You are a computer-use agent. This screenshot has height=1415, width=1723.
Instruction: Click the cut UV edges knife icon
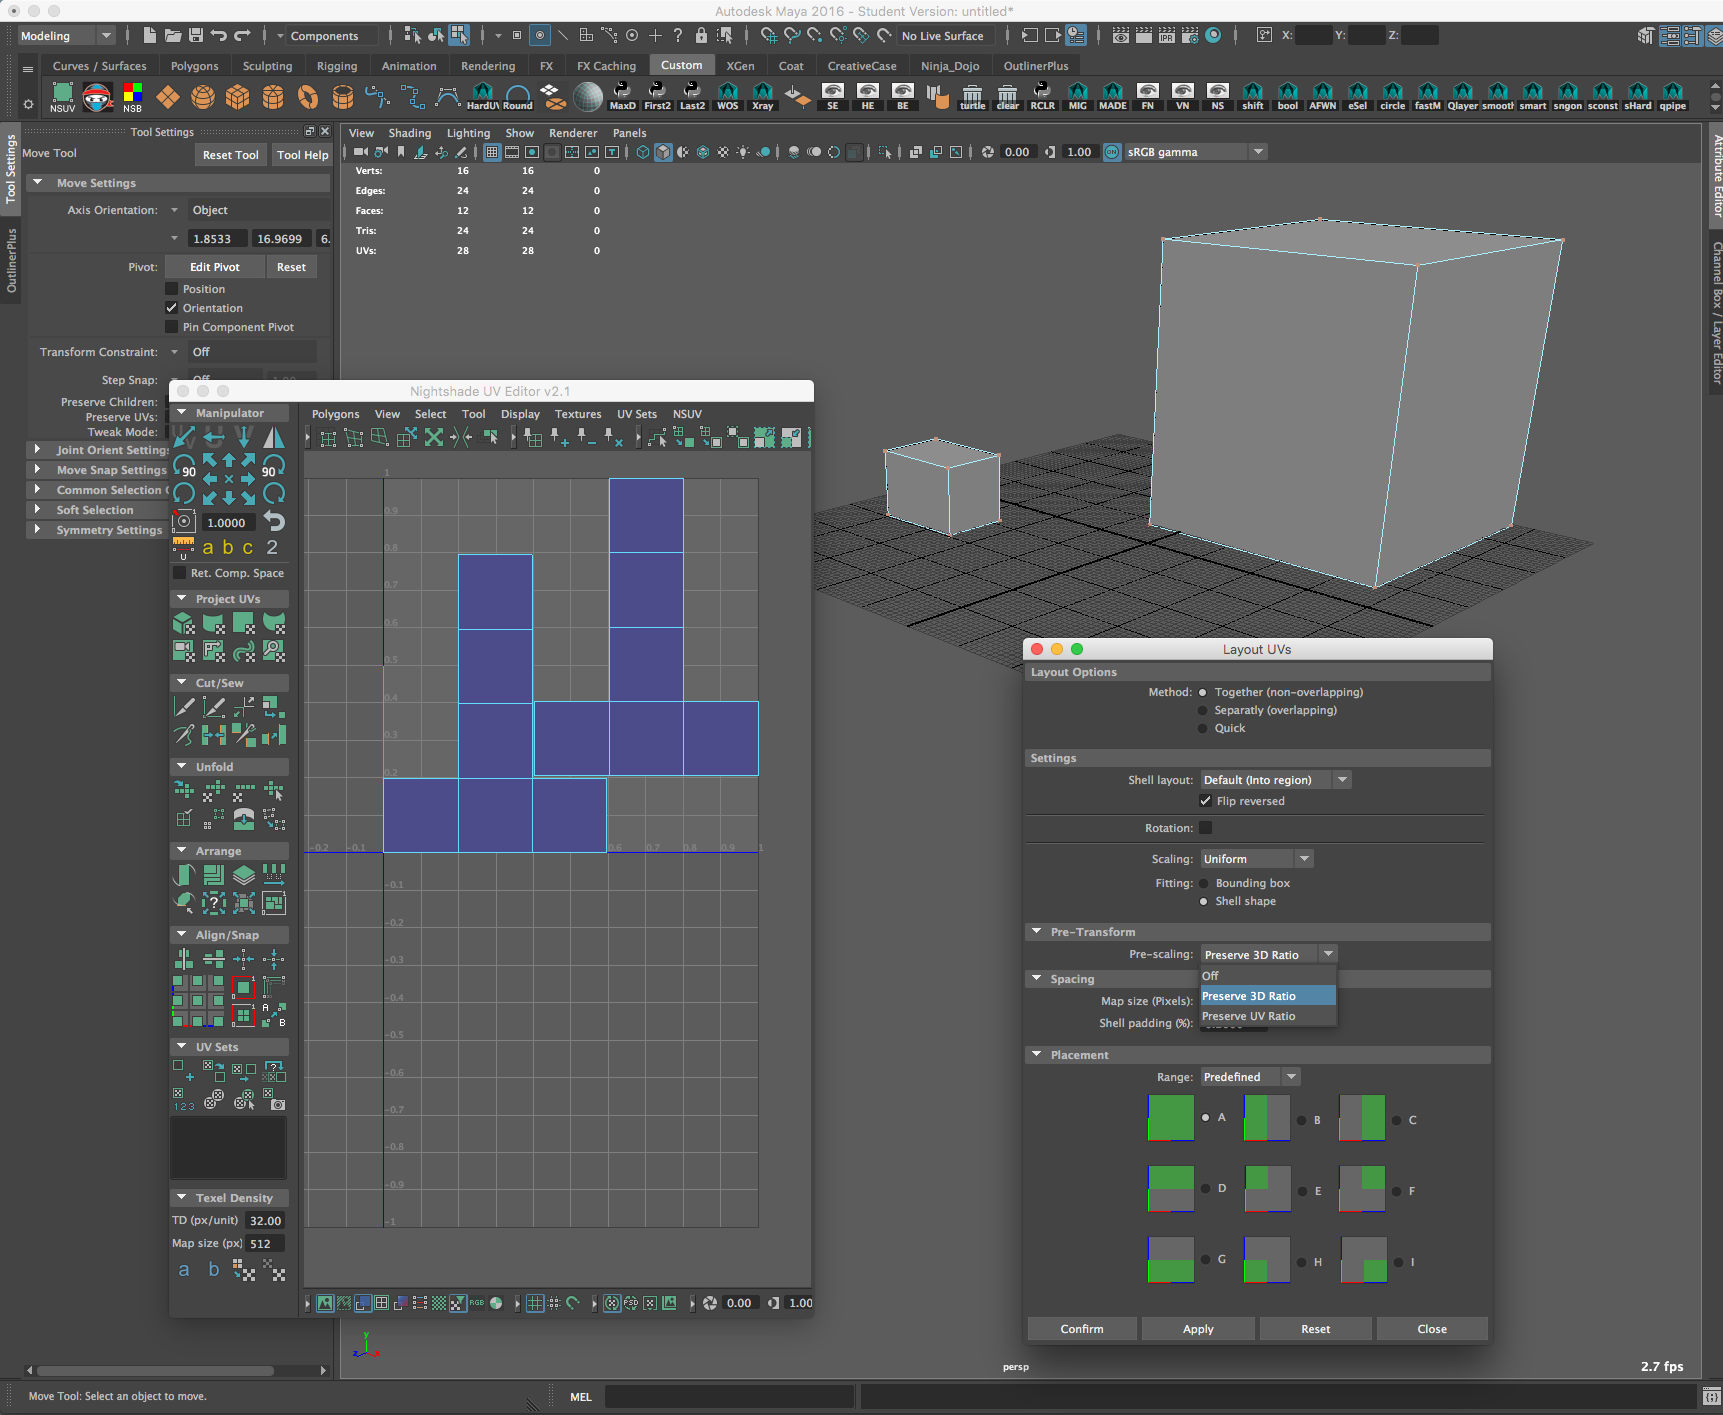click(x=184, y=707)
